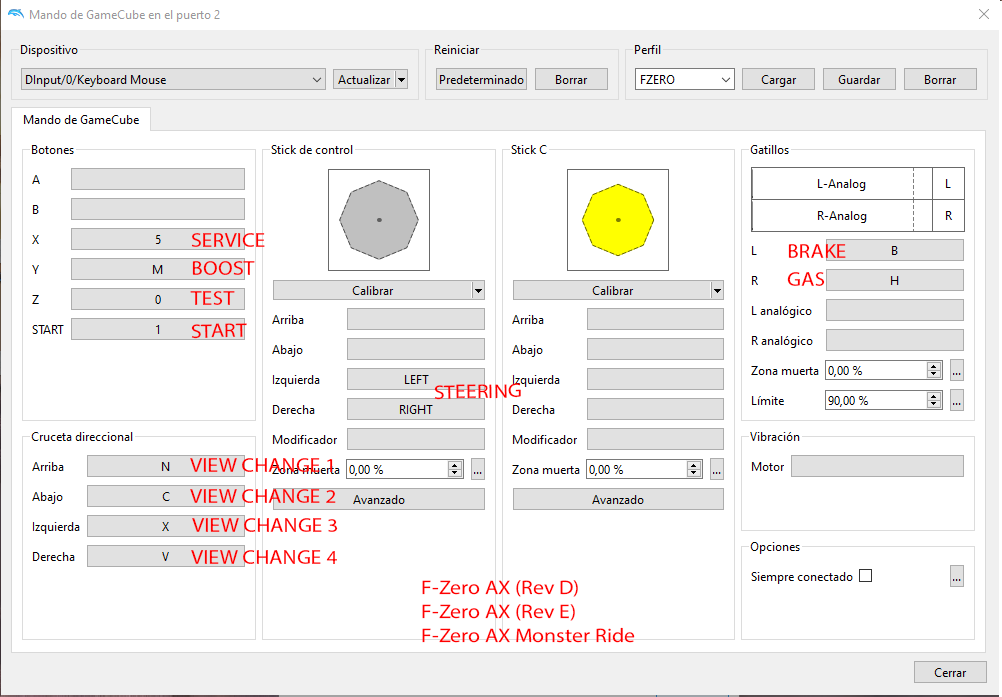Click the Vibración Motor mapping field

tap(877, 466)
